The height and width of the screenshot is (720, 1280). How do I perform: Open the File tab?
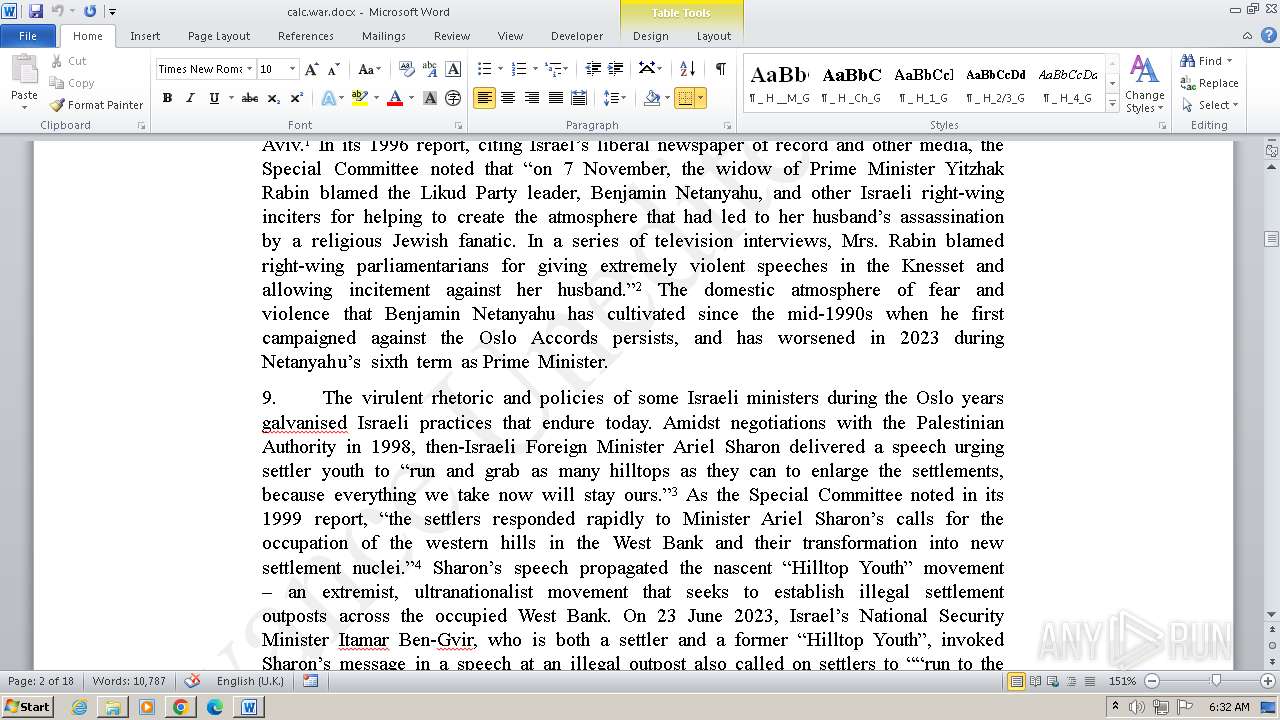(x=28, y=36)
